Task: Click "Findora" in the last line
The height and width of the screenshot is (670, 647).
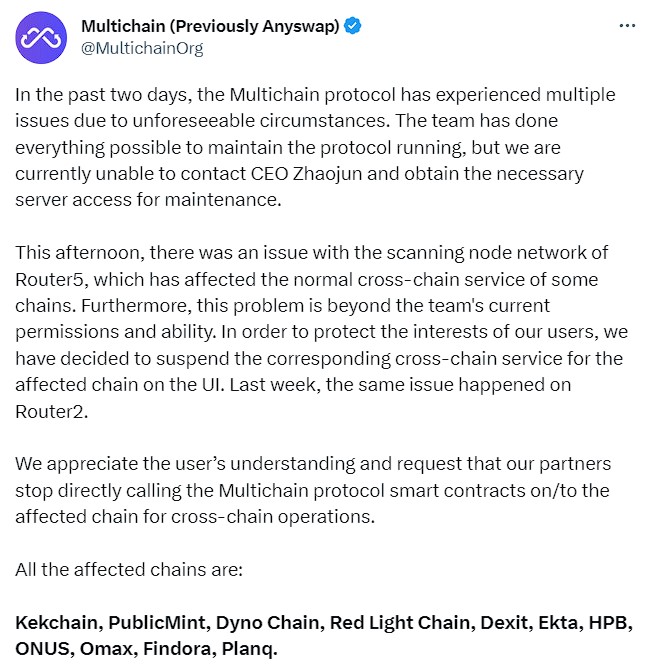Action: pyautogui.click(x=179, y=649)
